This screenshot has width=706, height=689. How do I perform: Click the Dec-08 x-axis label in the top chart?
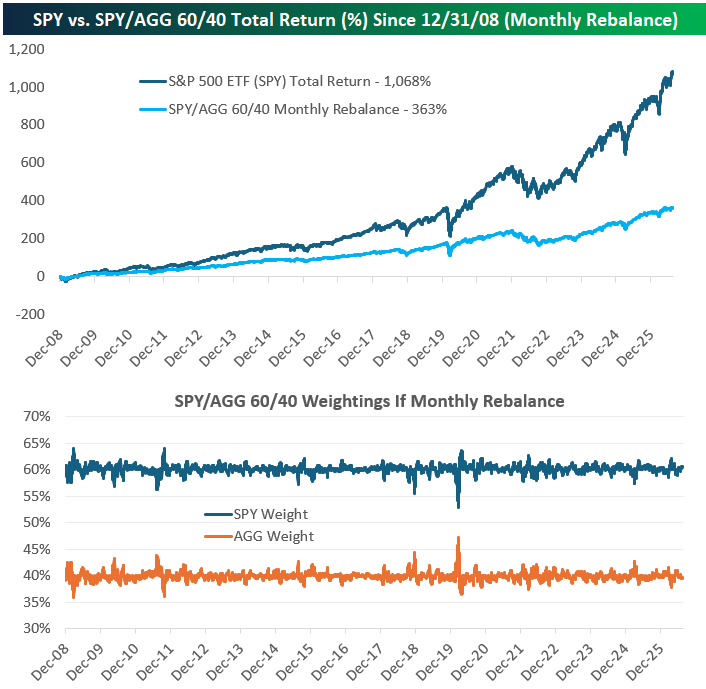click(x=44, y=348)
